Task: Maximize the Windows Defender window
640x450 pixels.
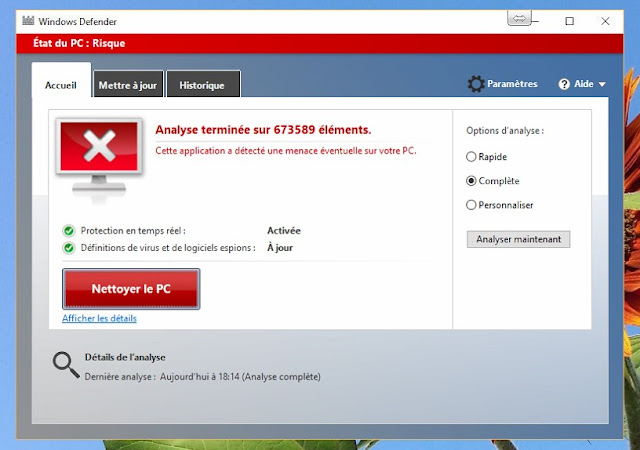Action: [569, 21]
